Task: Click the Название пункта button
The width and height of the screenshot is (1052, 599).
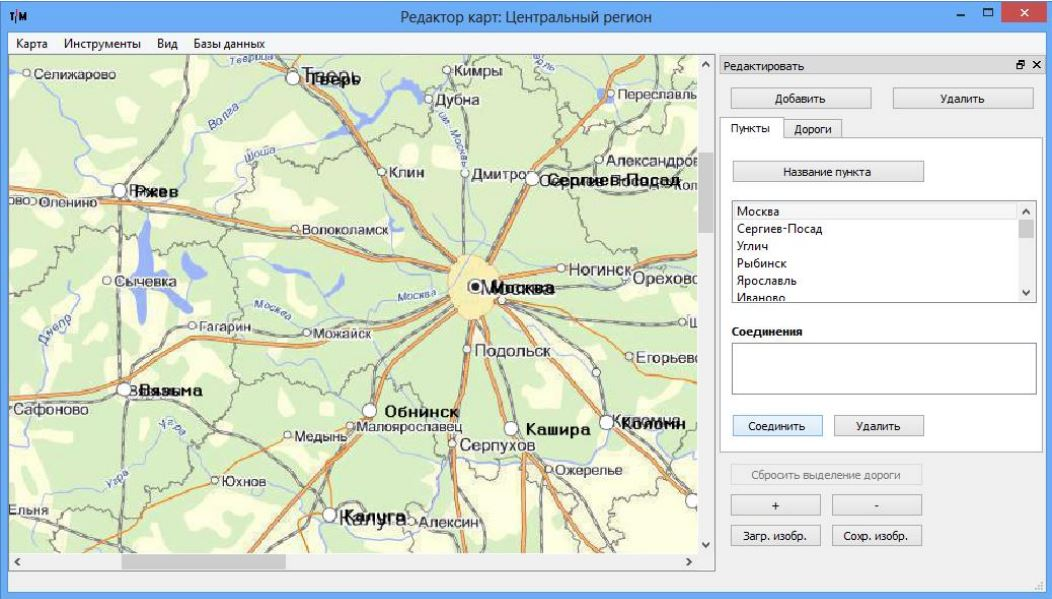Action: click(x=827, y=171)
